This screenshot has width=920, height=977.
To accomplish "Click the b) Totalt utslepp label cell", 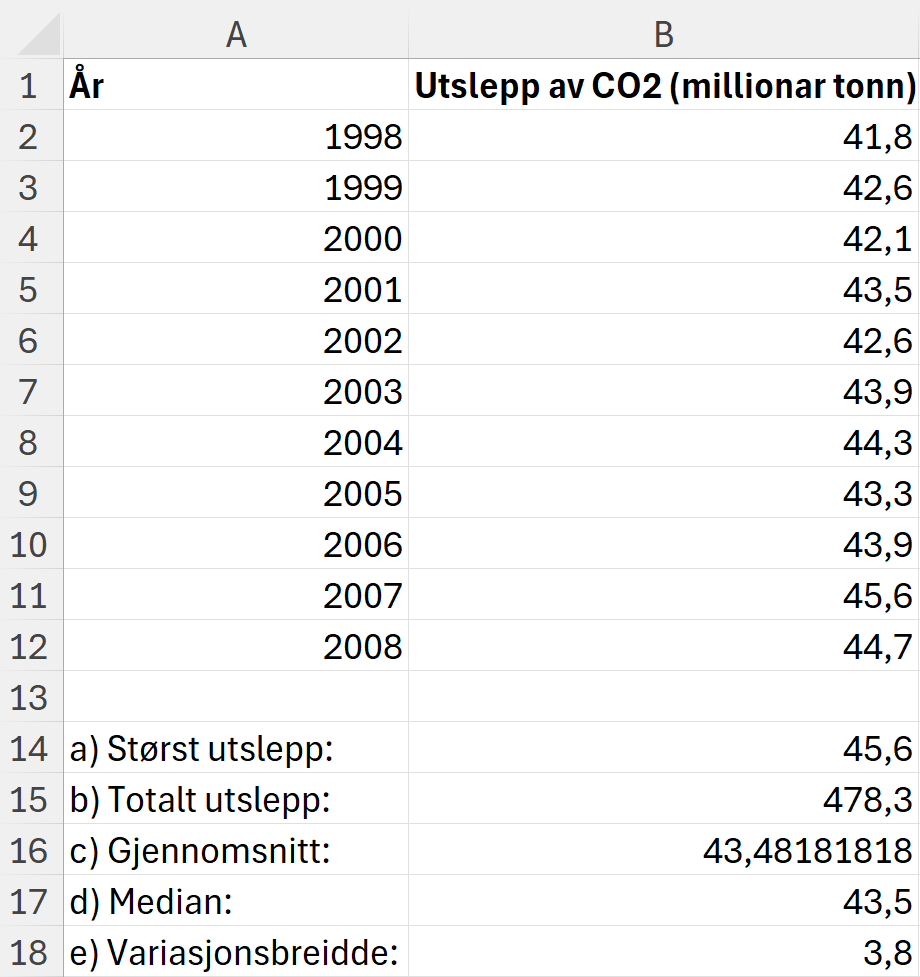I will pyautogui.click(x=235, y=799).
